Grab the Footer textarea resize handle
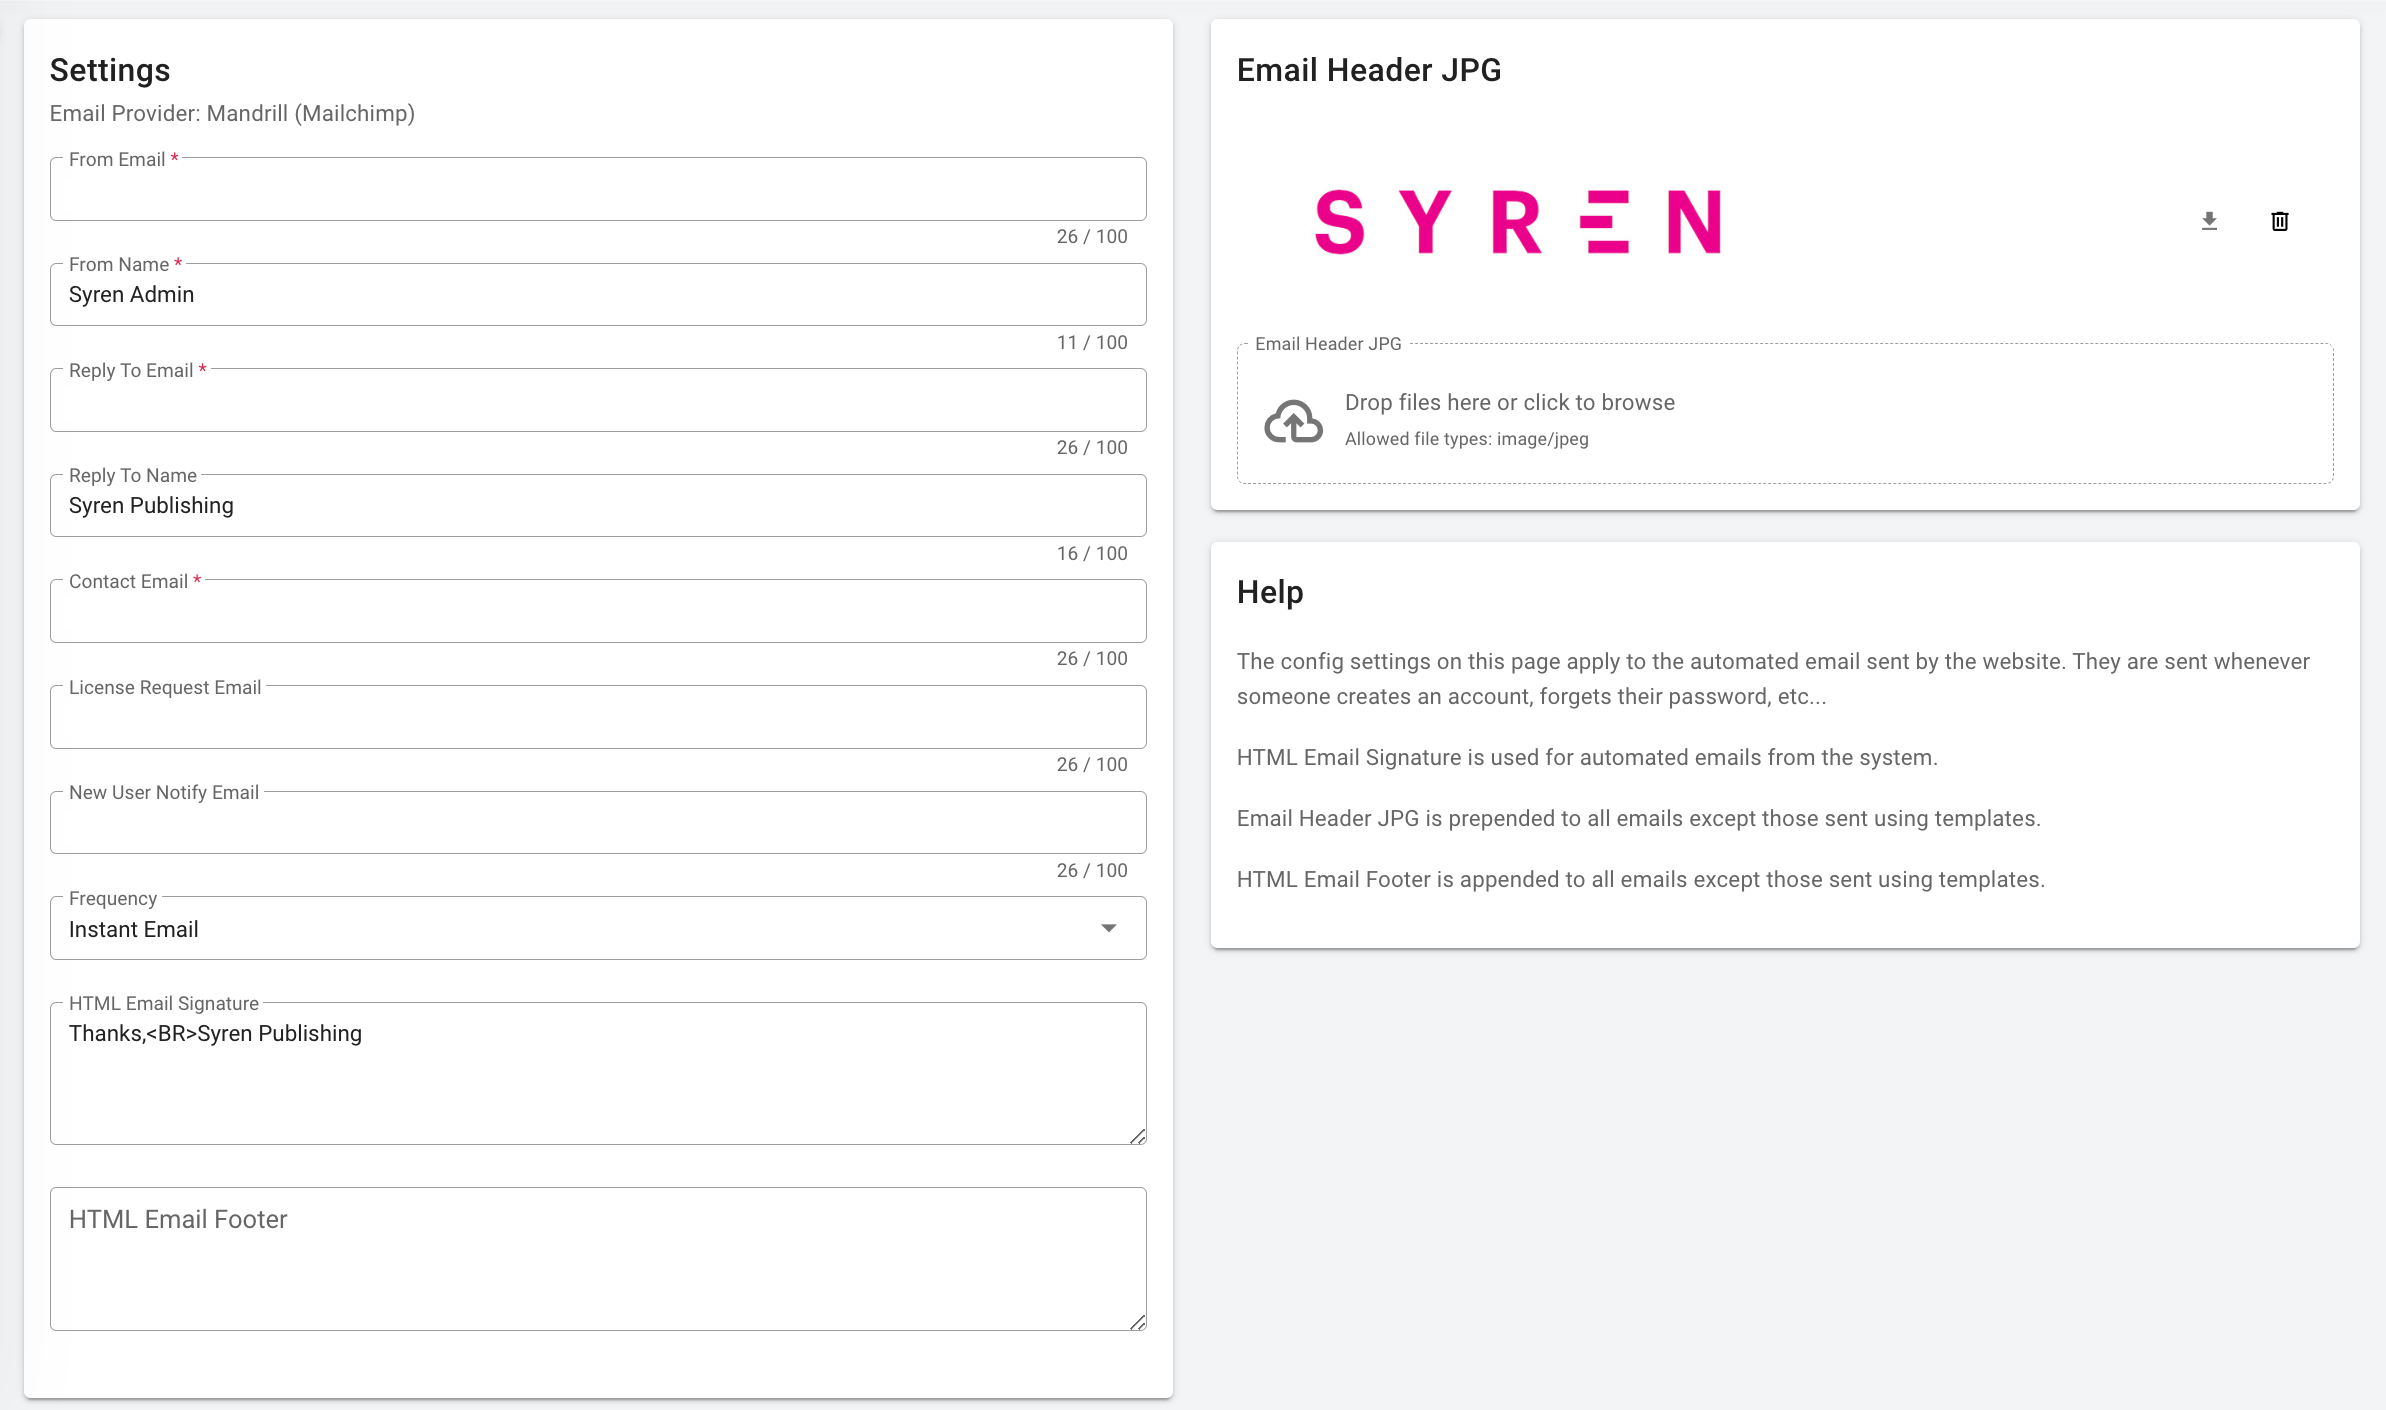 click(x=1137, y=1322)
